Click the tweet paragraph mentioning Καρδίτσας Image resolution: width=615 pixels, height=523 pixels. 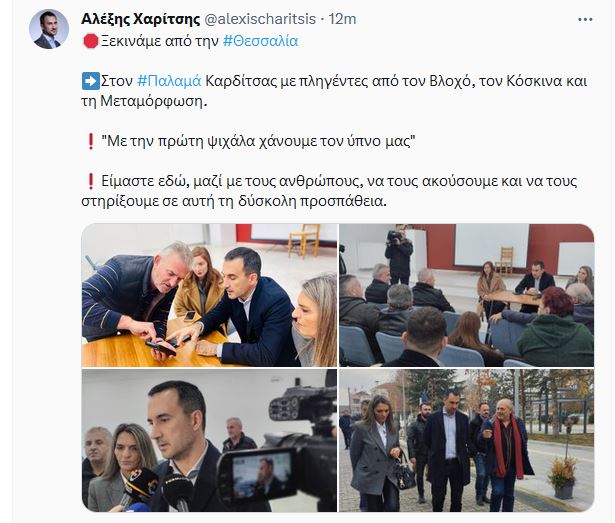(334, 91)
